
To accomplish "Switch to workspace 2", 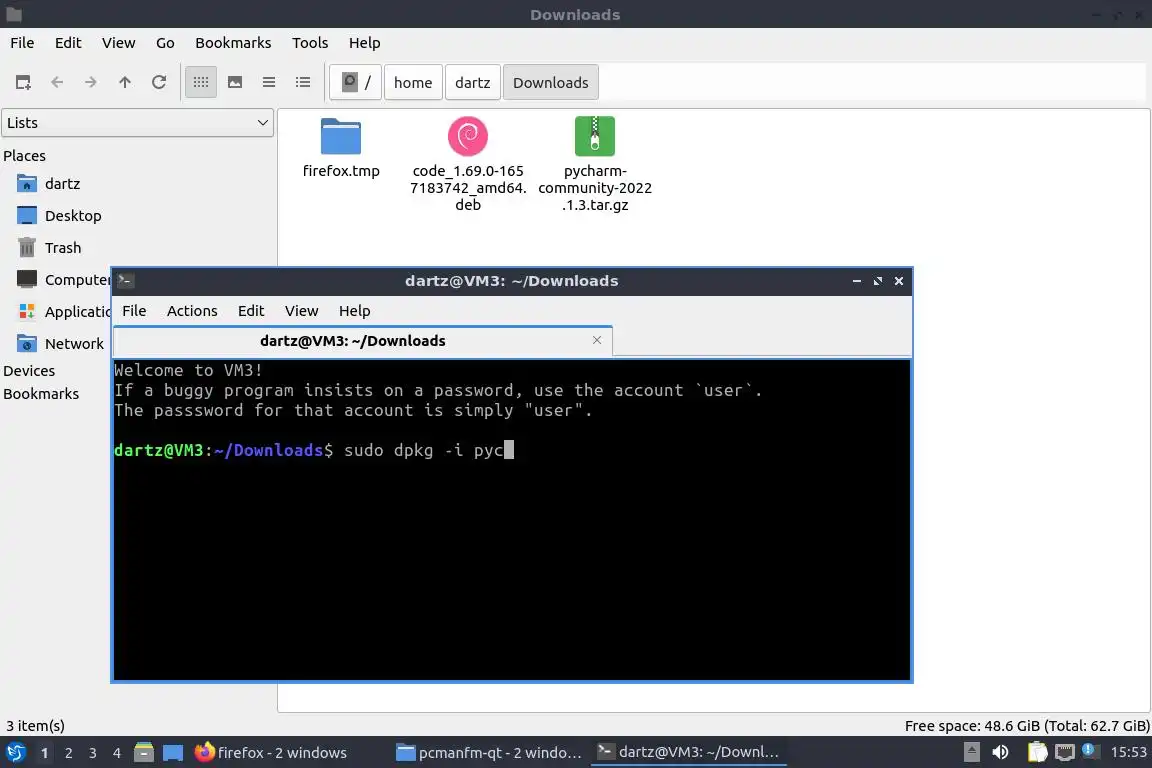I will [68, 753].
